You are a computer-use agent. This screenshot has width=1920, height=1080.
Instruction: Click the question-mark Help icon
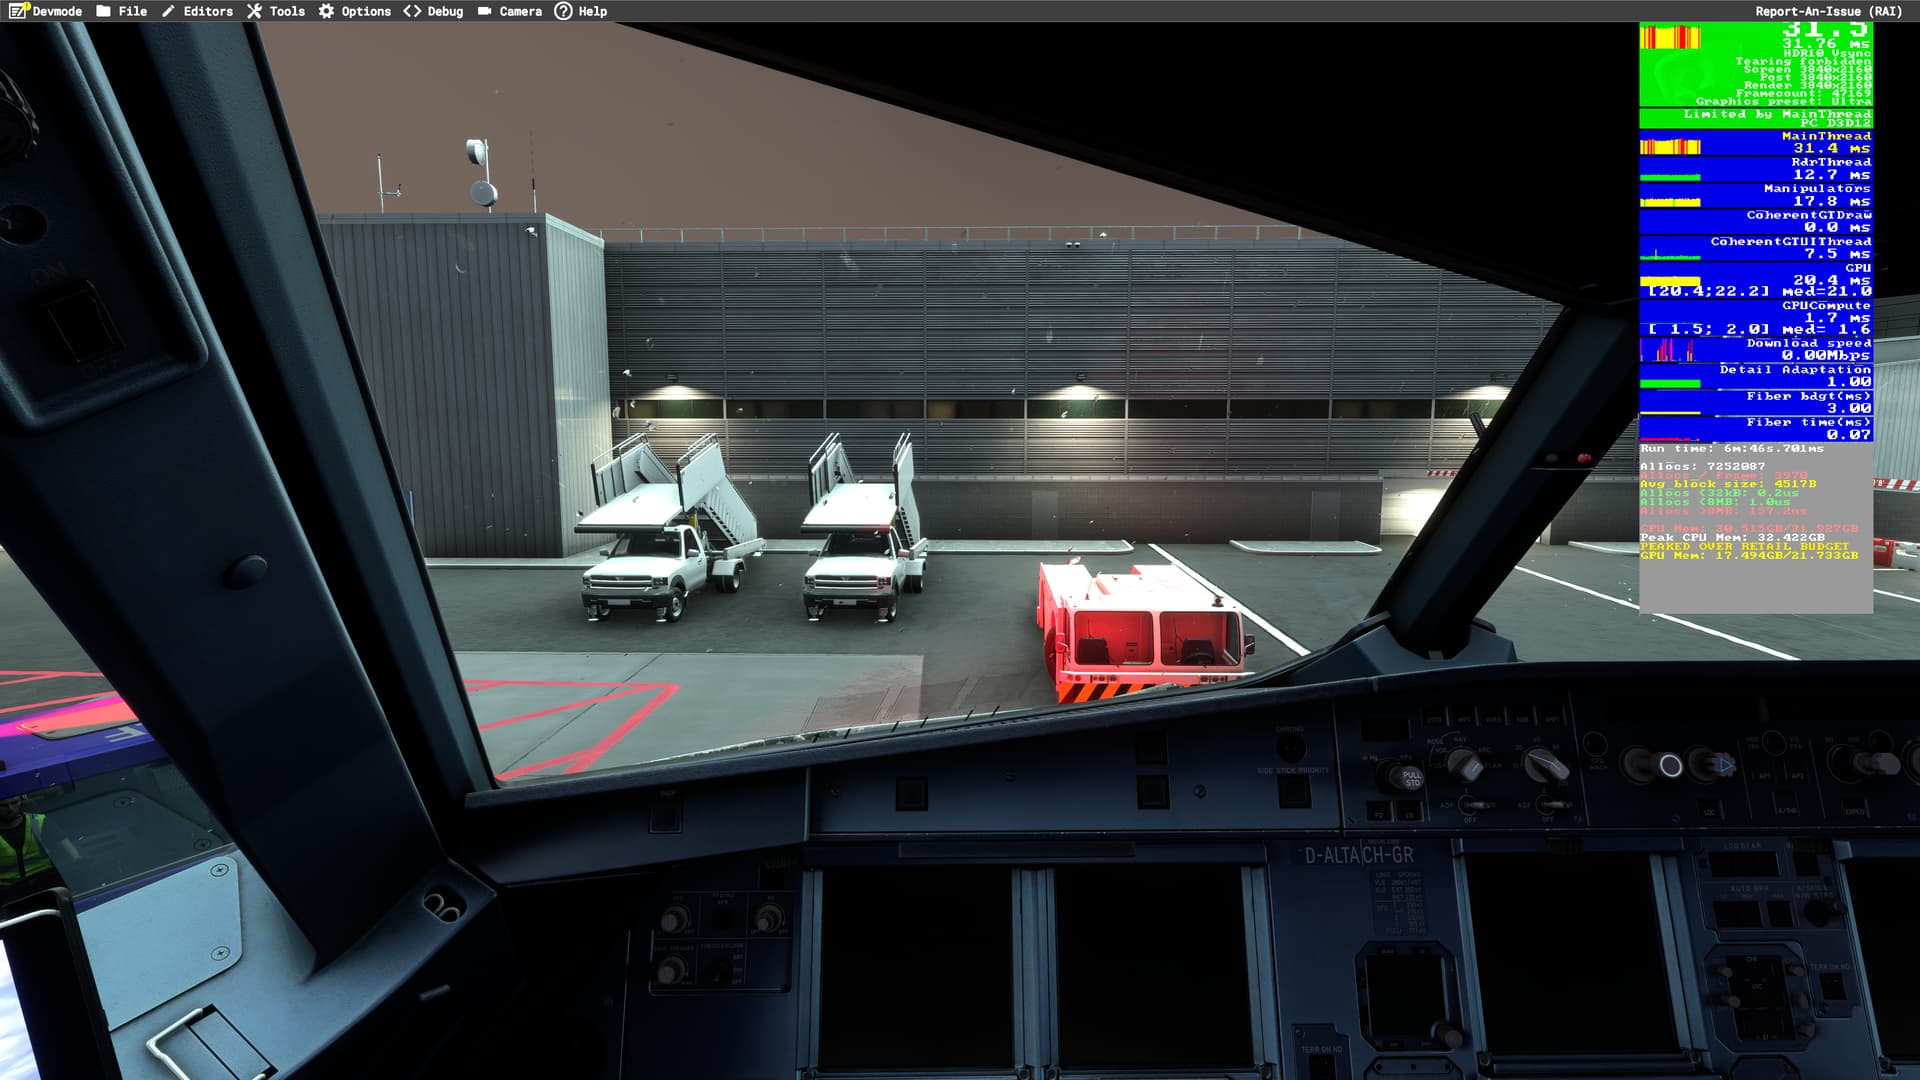[x=562, y=11]
